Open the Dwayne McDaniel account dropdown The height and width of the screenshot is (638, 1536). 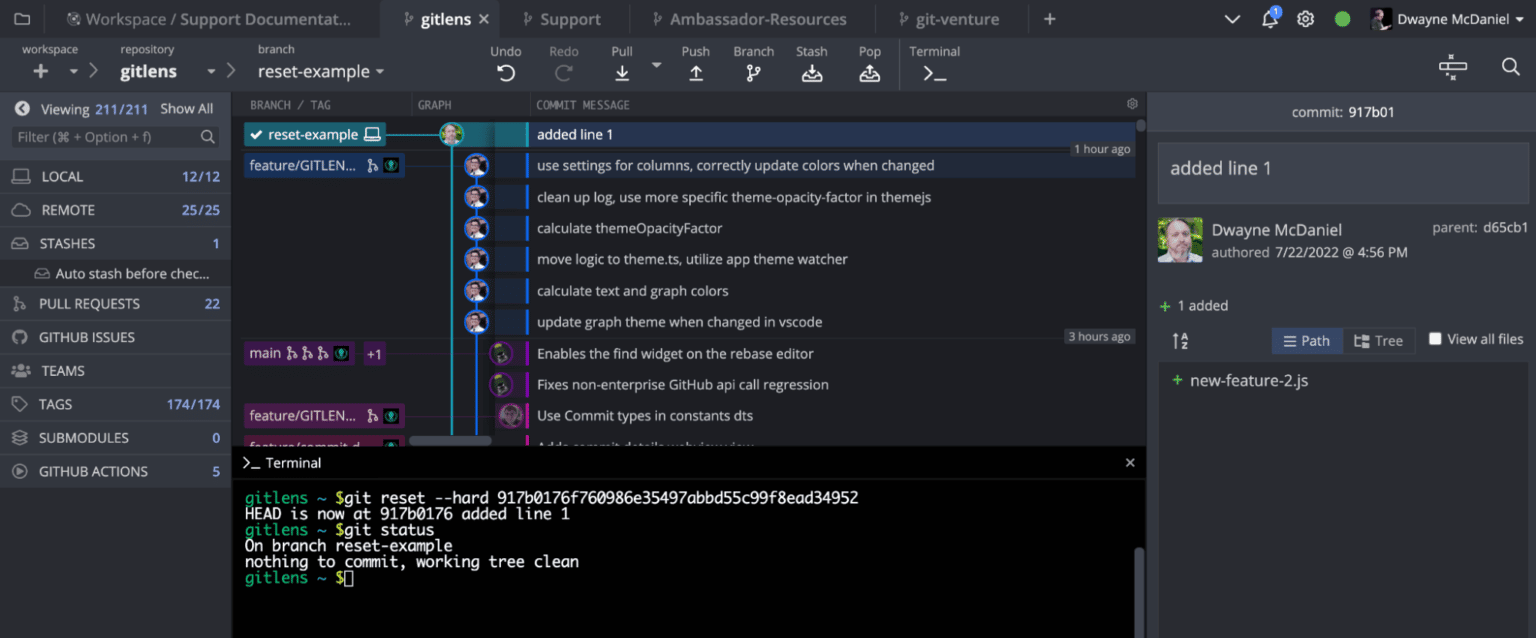point(1452,19)
